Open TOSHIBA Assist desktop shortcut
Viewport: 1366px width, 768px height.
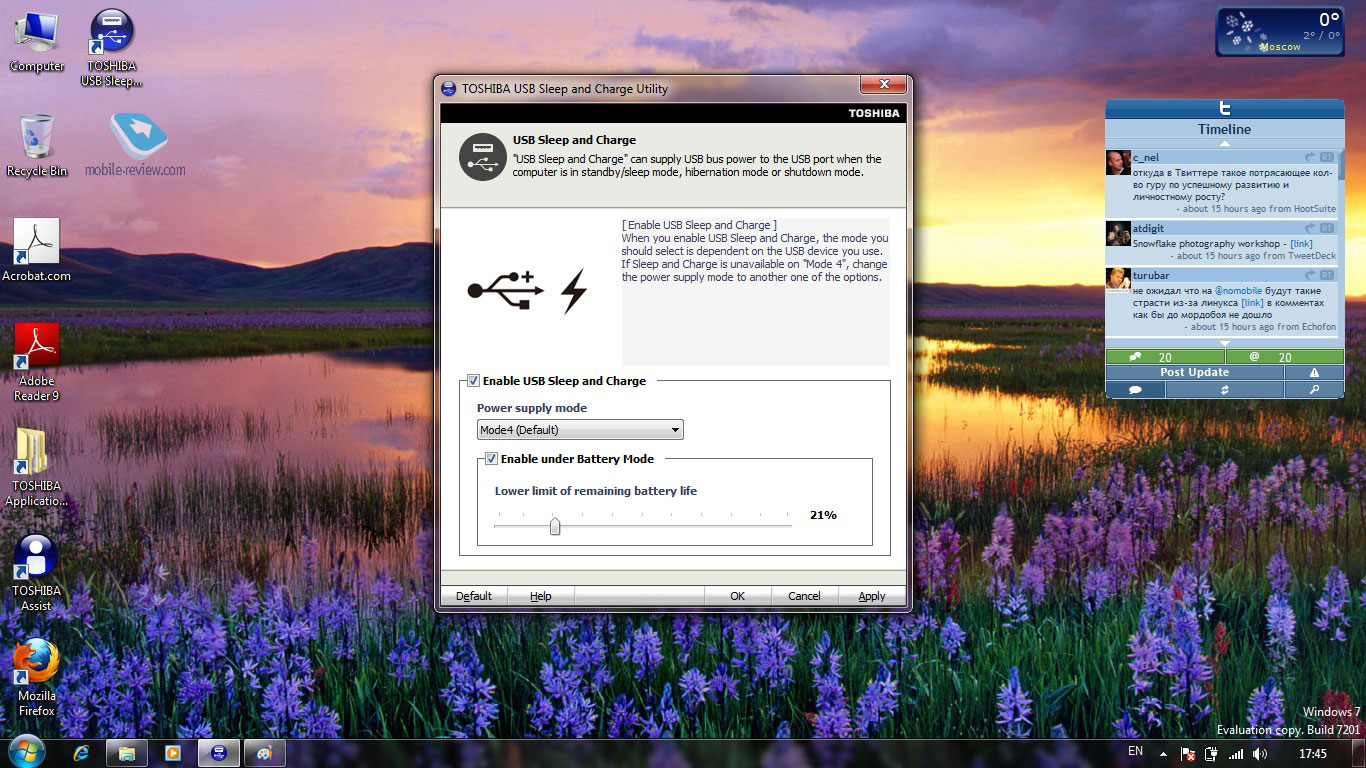coord(36,572)
